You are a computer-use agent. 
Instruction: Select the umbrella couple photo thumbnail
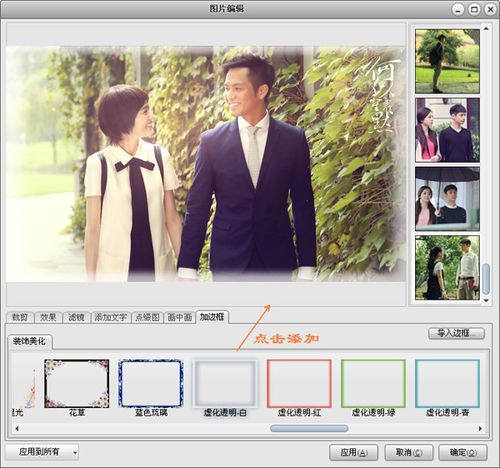click(447, 199)
